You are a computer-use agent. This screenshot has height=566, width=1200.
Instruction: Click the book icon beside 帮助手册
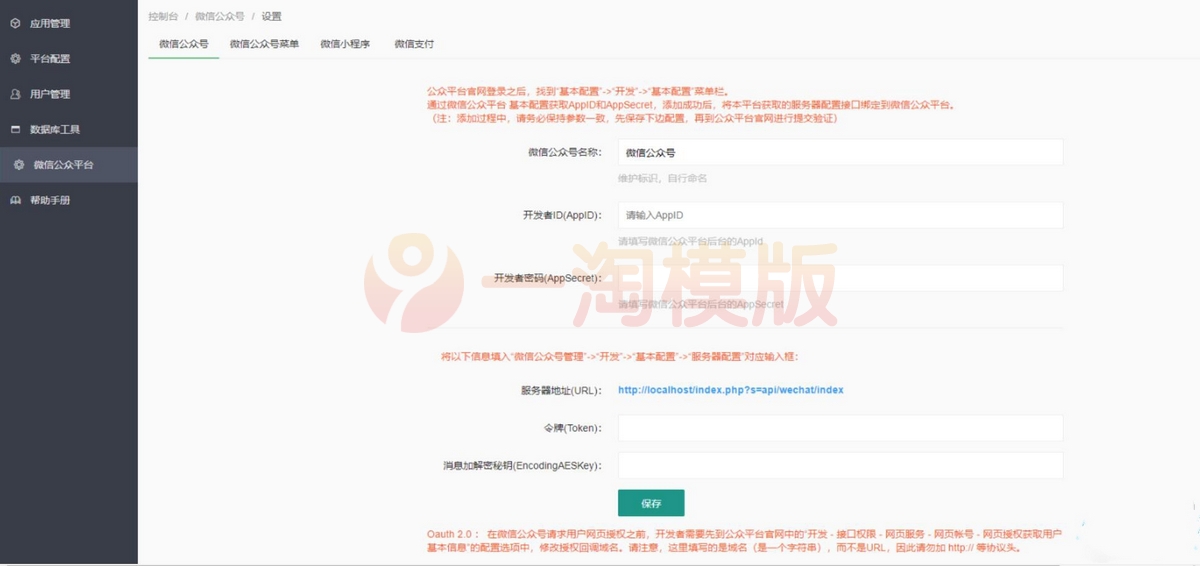click(15, 200)
